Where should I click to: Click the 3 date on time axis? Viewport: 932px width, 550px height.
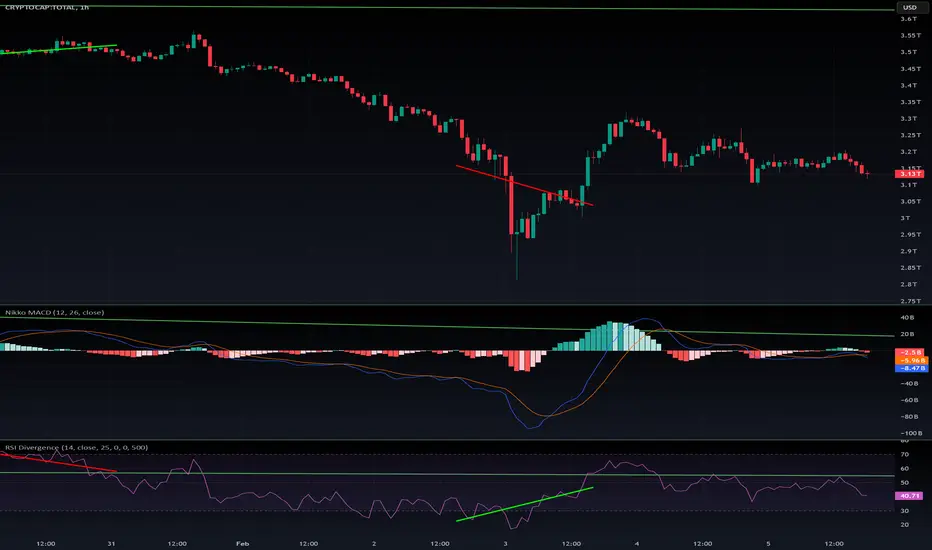pos(505,543)
